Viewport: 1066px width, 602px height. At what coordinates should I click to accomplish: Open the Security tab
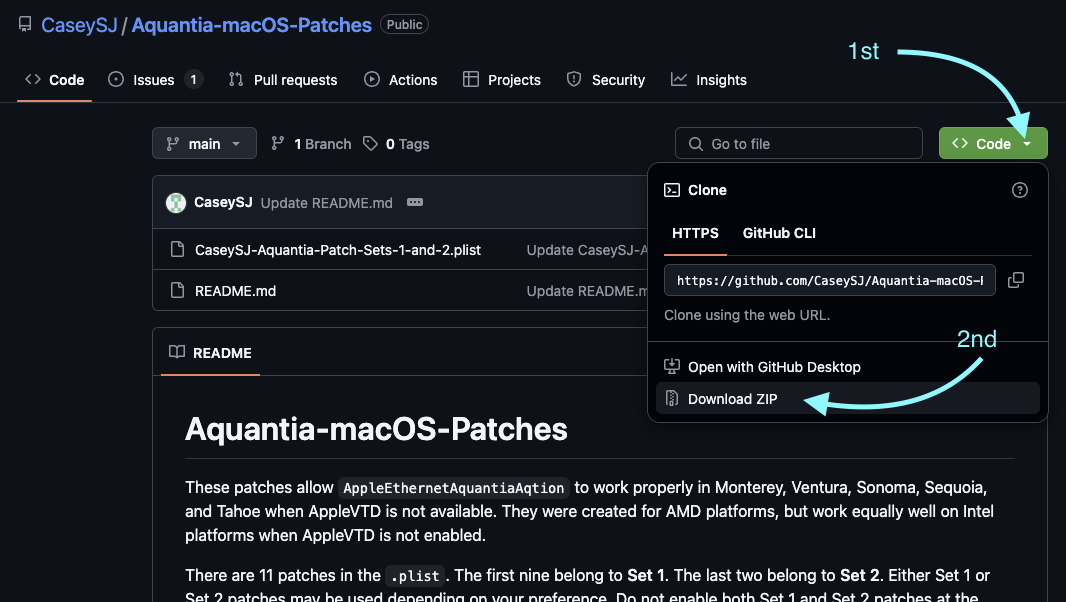pyautogui.click(x=605, y=80)
